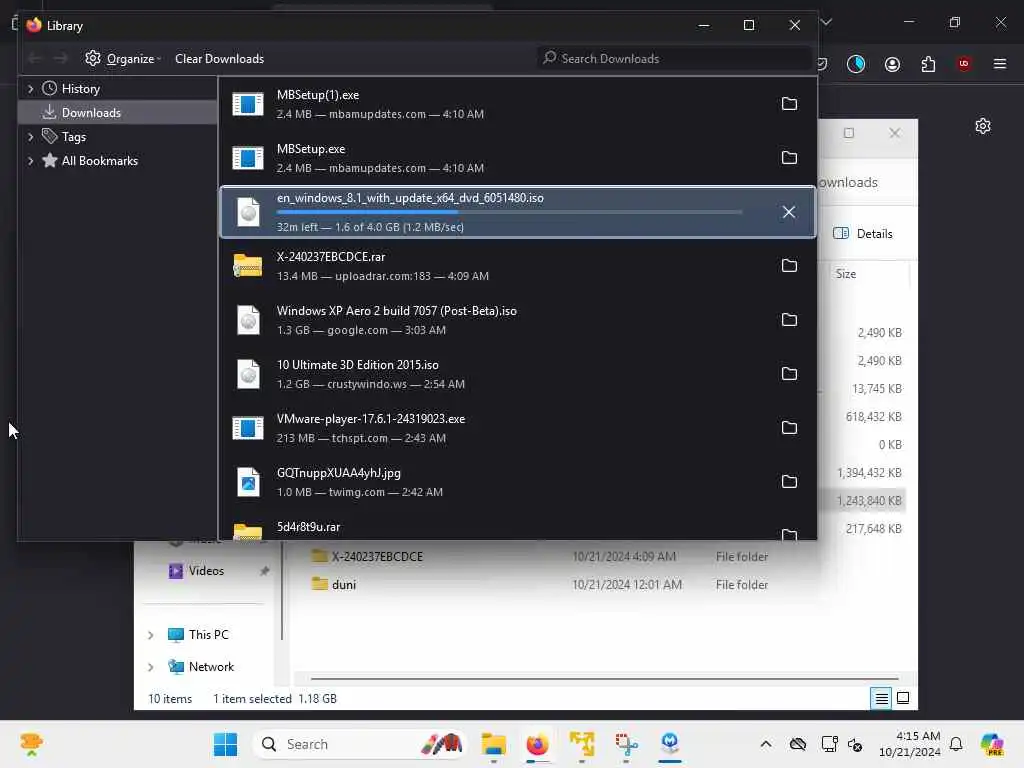Click the VMware-player installer icon
The image size is (1024, 768).
click(x=248, y=428)
